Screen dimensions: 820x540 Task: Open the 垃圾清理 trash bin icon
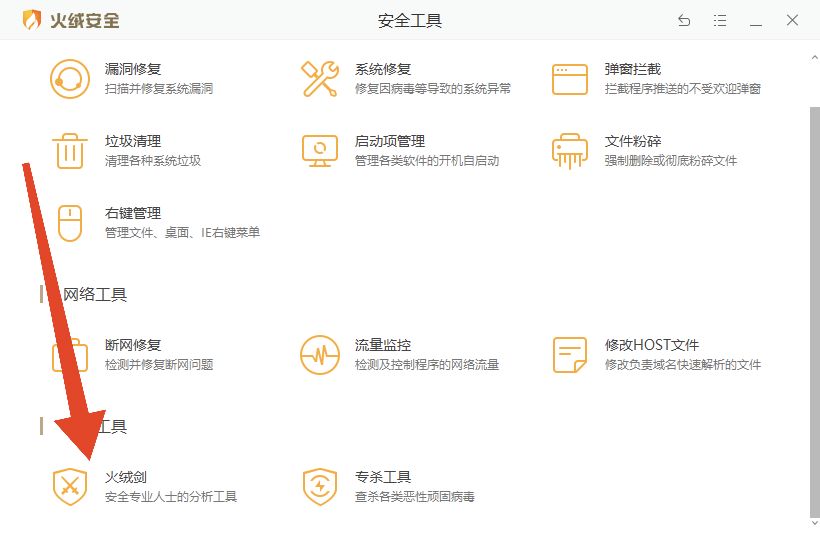tap(70, 151)
